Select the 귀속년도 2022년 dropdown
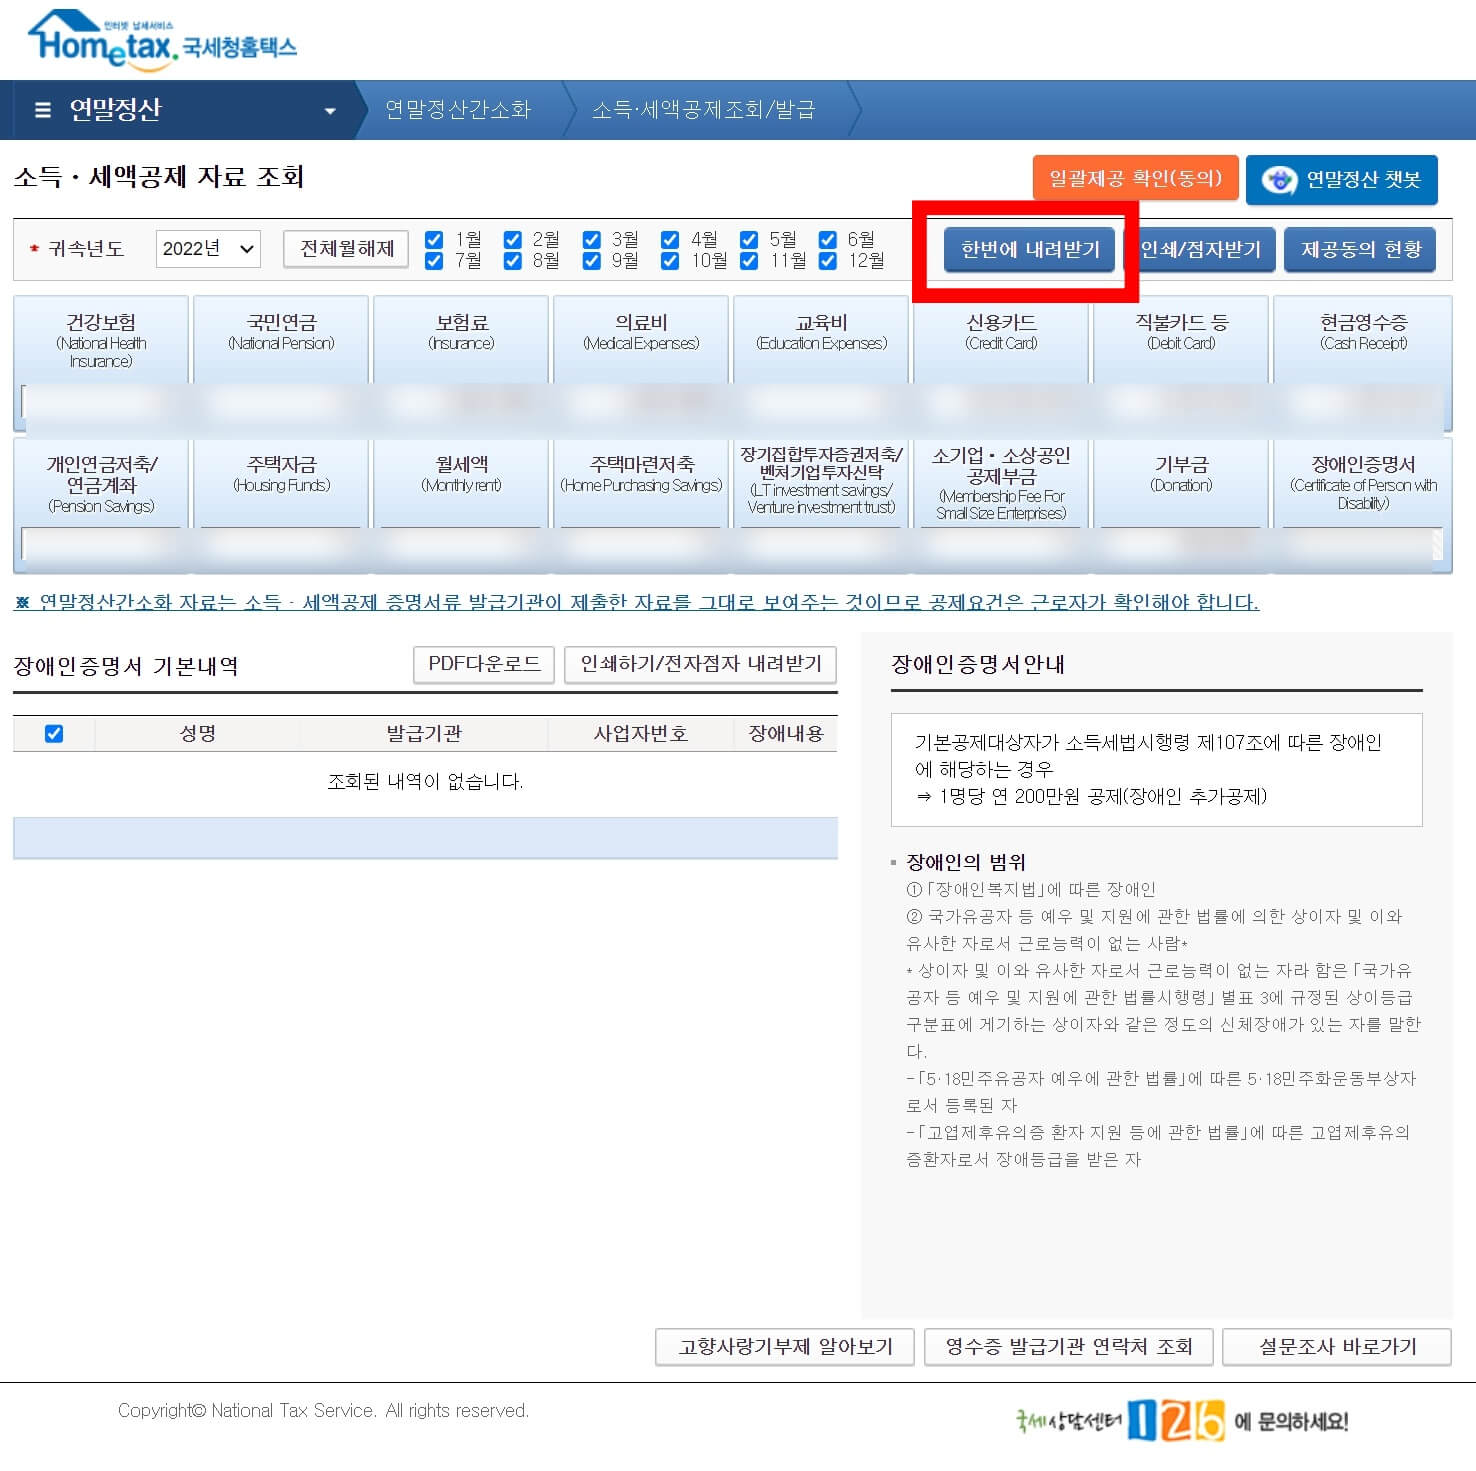This screenshot has height=1471, width=1476. coord(208,249)
